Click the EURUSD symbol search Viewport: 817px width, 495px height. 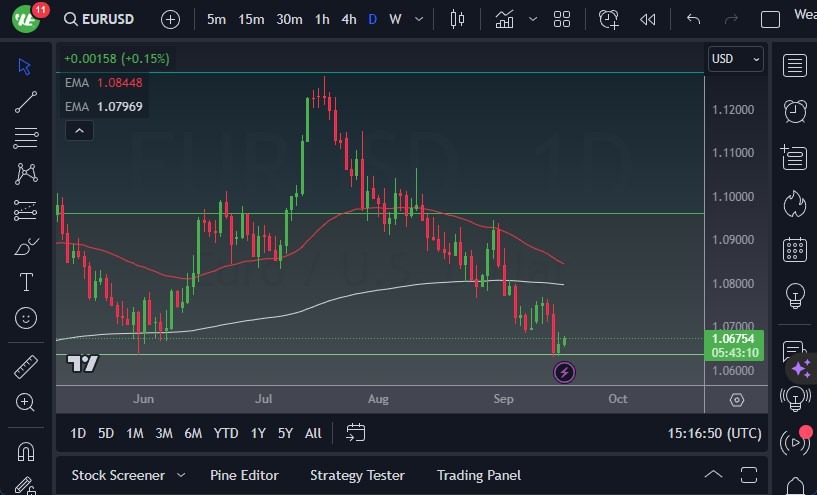click(x=101, y=19)
